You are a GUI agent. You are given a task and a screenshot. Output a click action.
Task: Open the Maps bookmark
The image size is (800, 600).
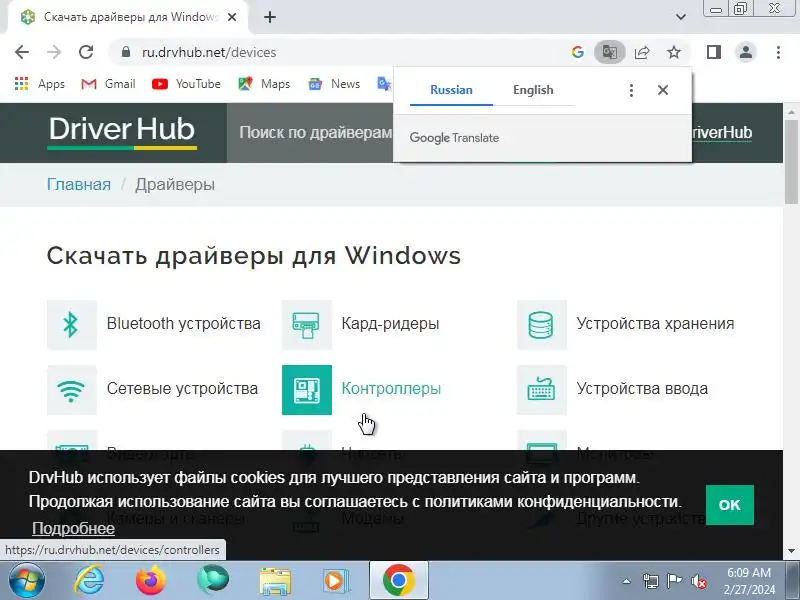(264, 84)
